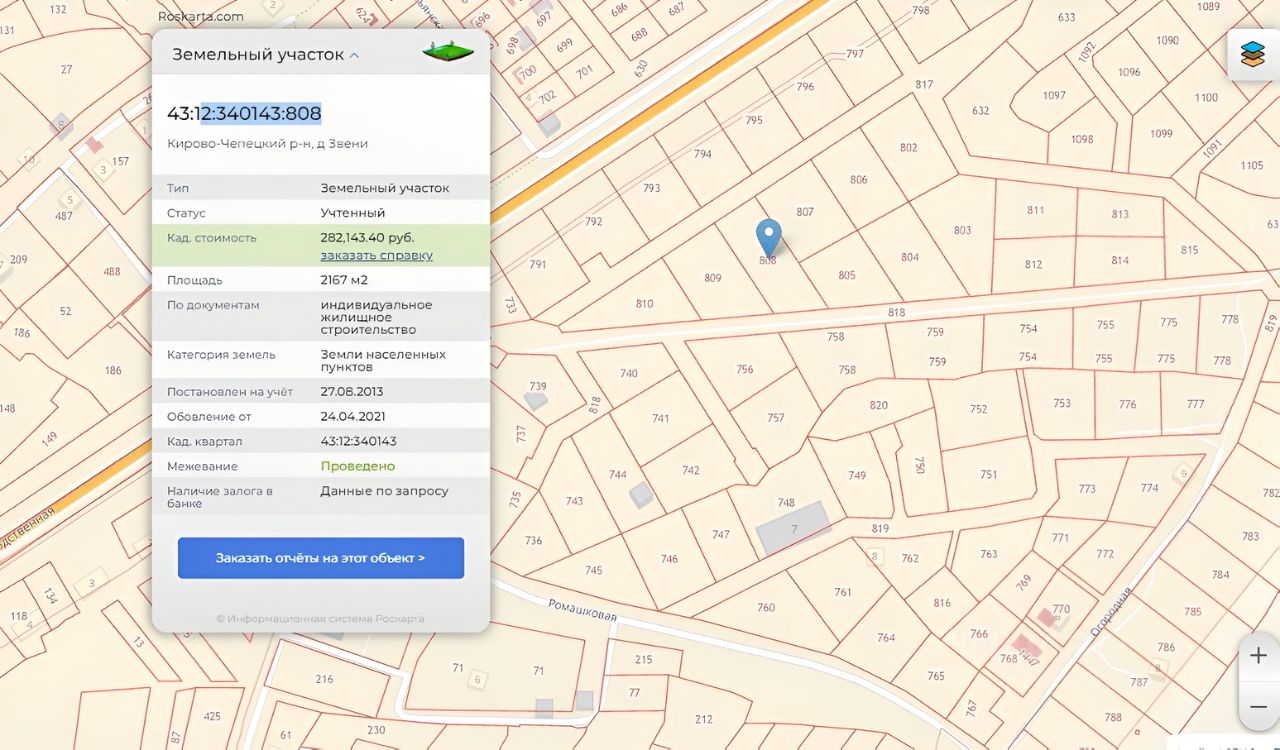This screenshot has width=1280, height=750.
Task: Click the gray building numbered 7
Action: coord(793,527)
